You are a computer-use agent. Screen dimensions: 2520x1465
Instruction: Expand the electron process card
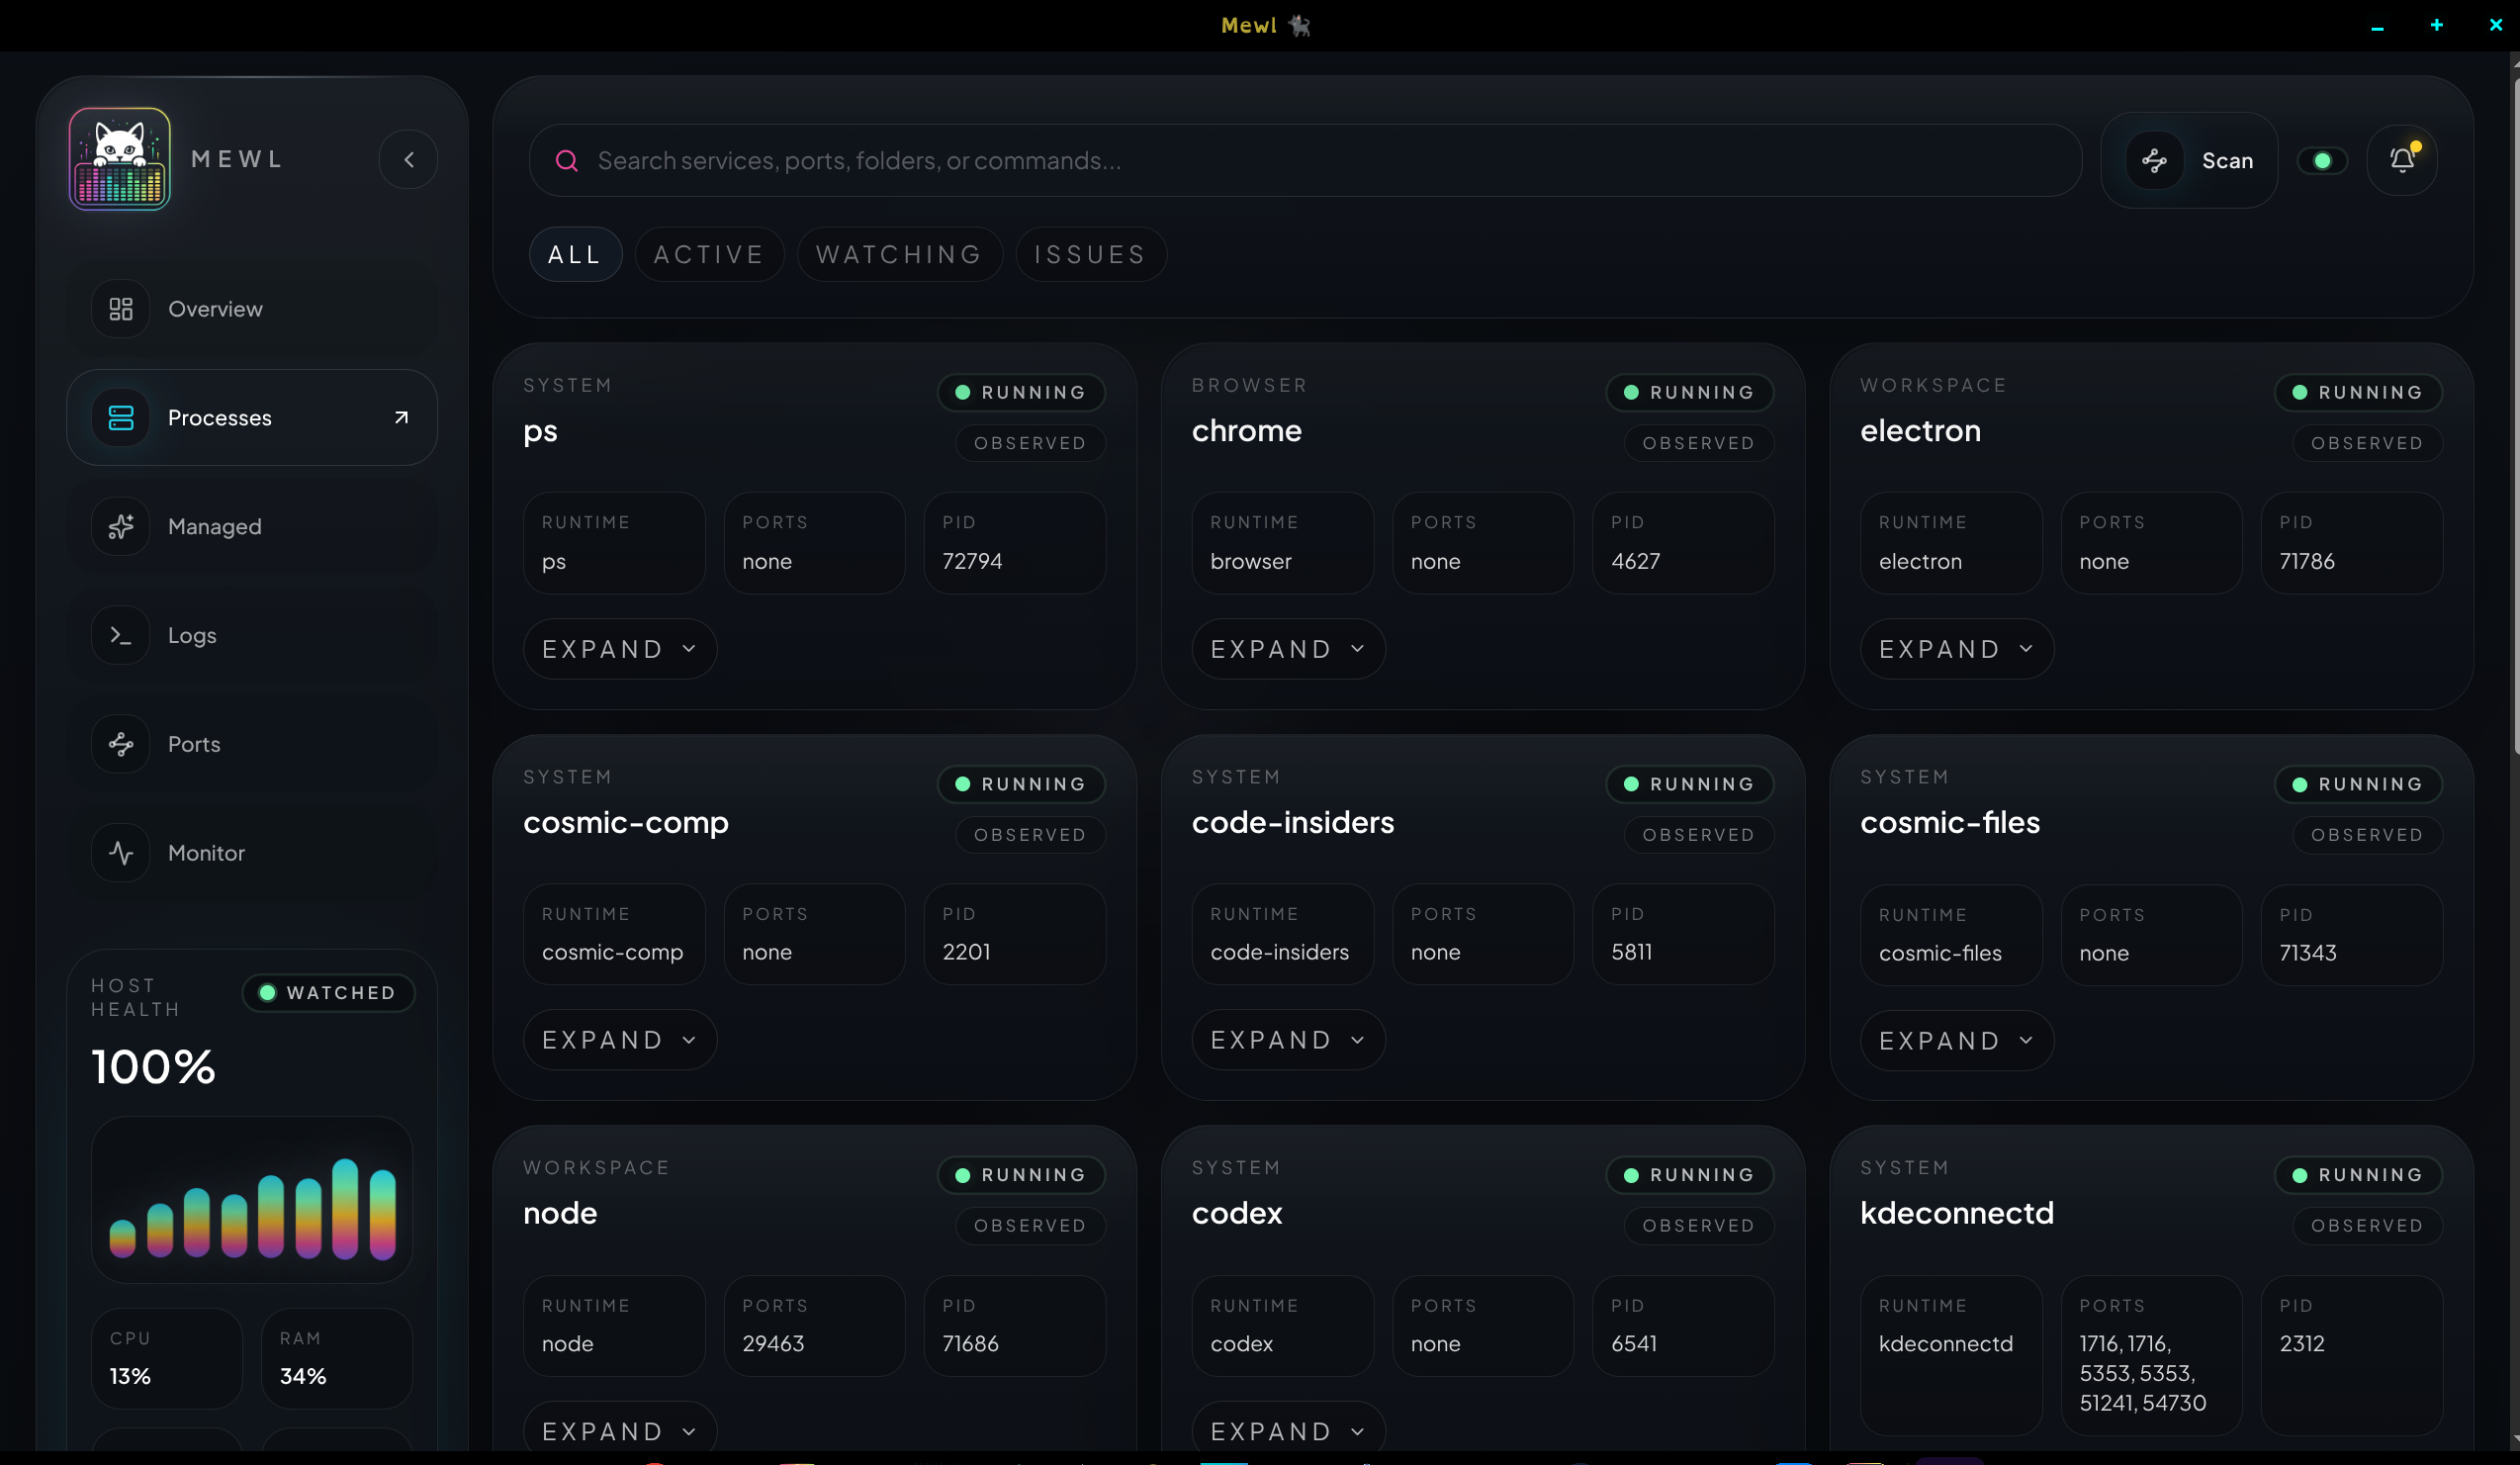point(1956,649)
